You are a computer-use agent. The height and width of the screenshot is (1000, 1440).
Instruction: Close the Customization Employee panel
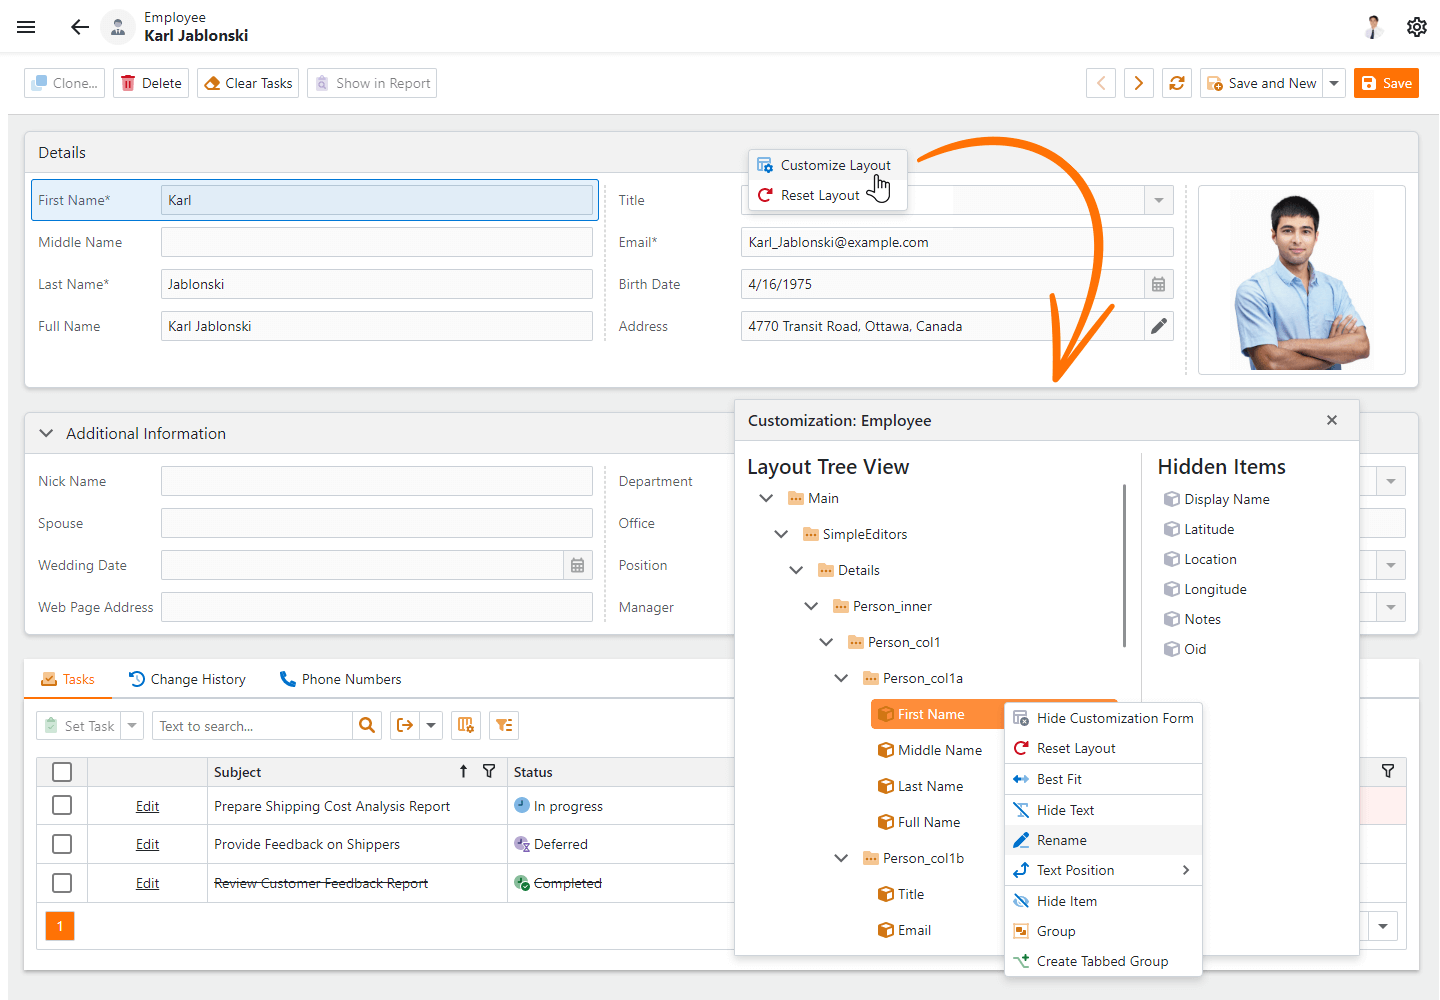(1331, 420)
